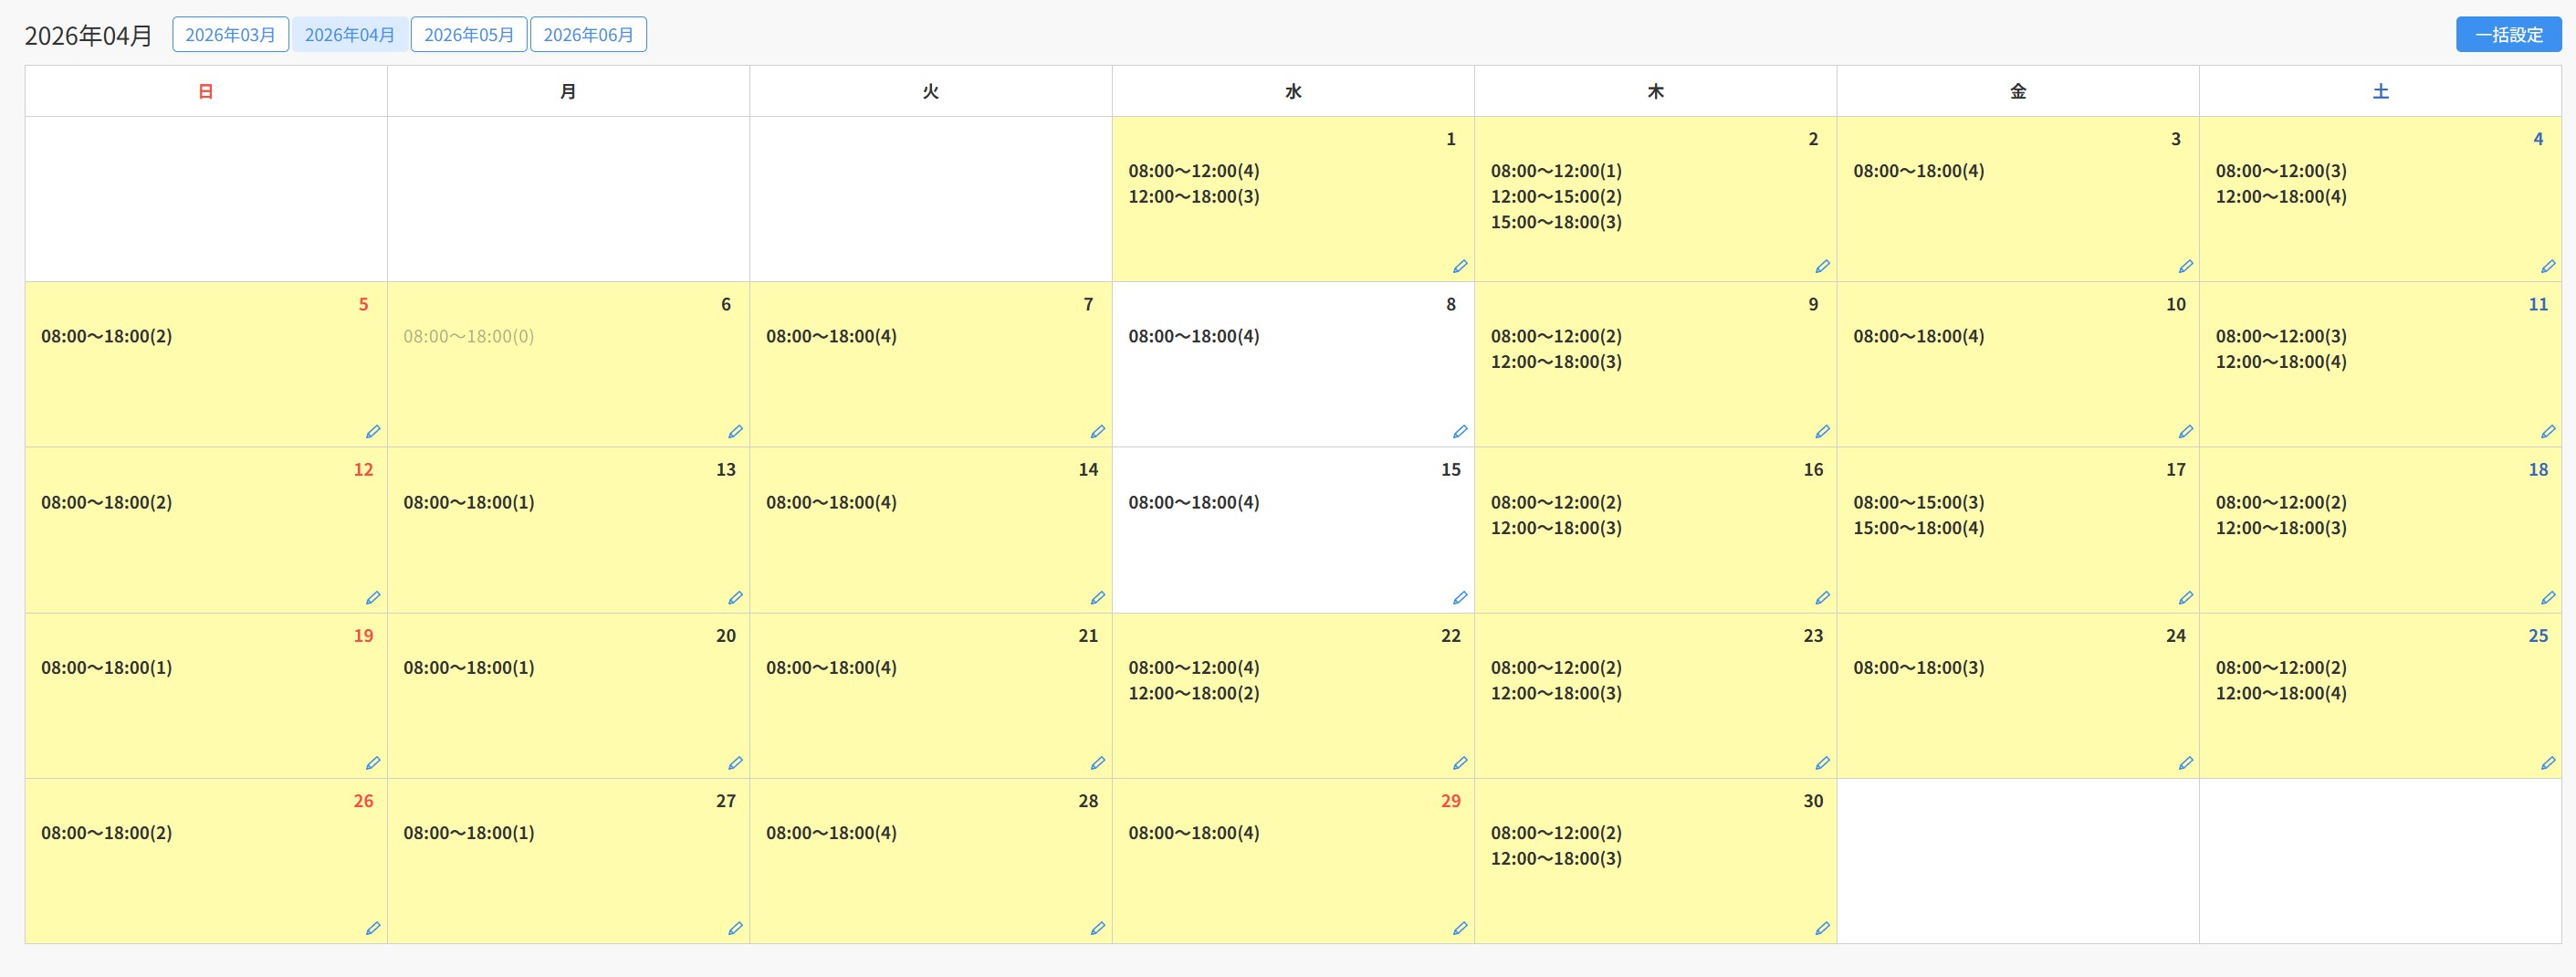Open the edit pencil for April 27
Image resolution: width=2576 pixels, height=977 pixels.
735,928
